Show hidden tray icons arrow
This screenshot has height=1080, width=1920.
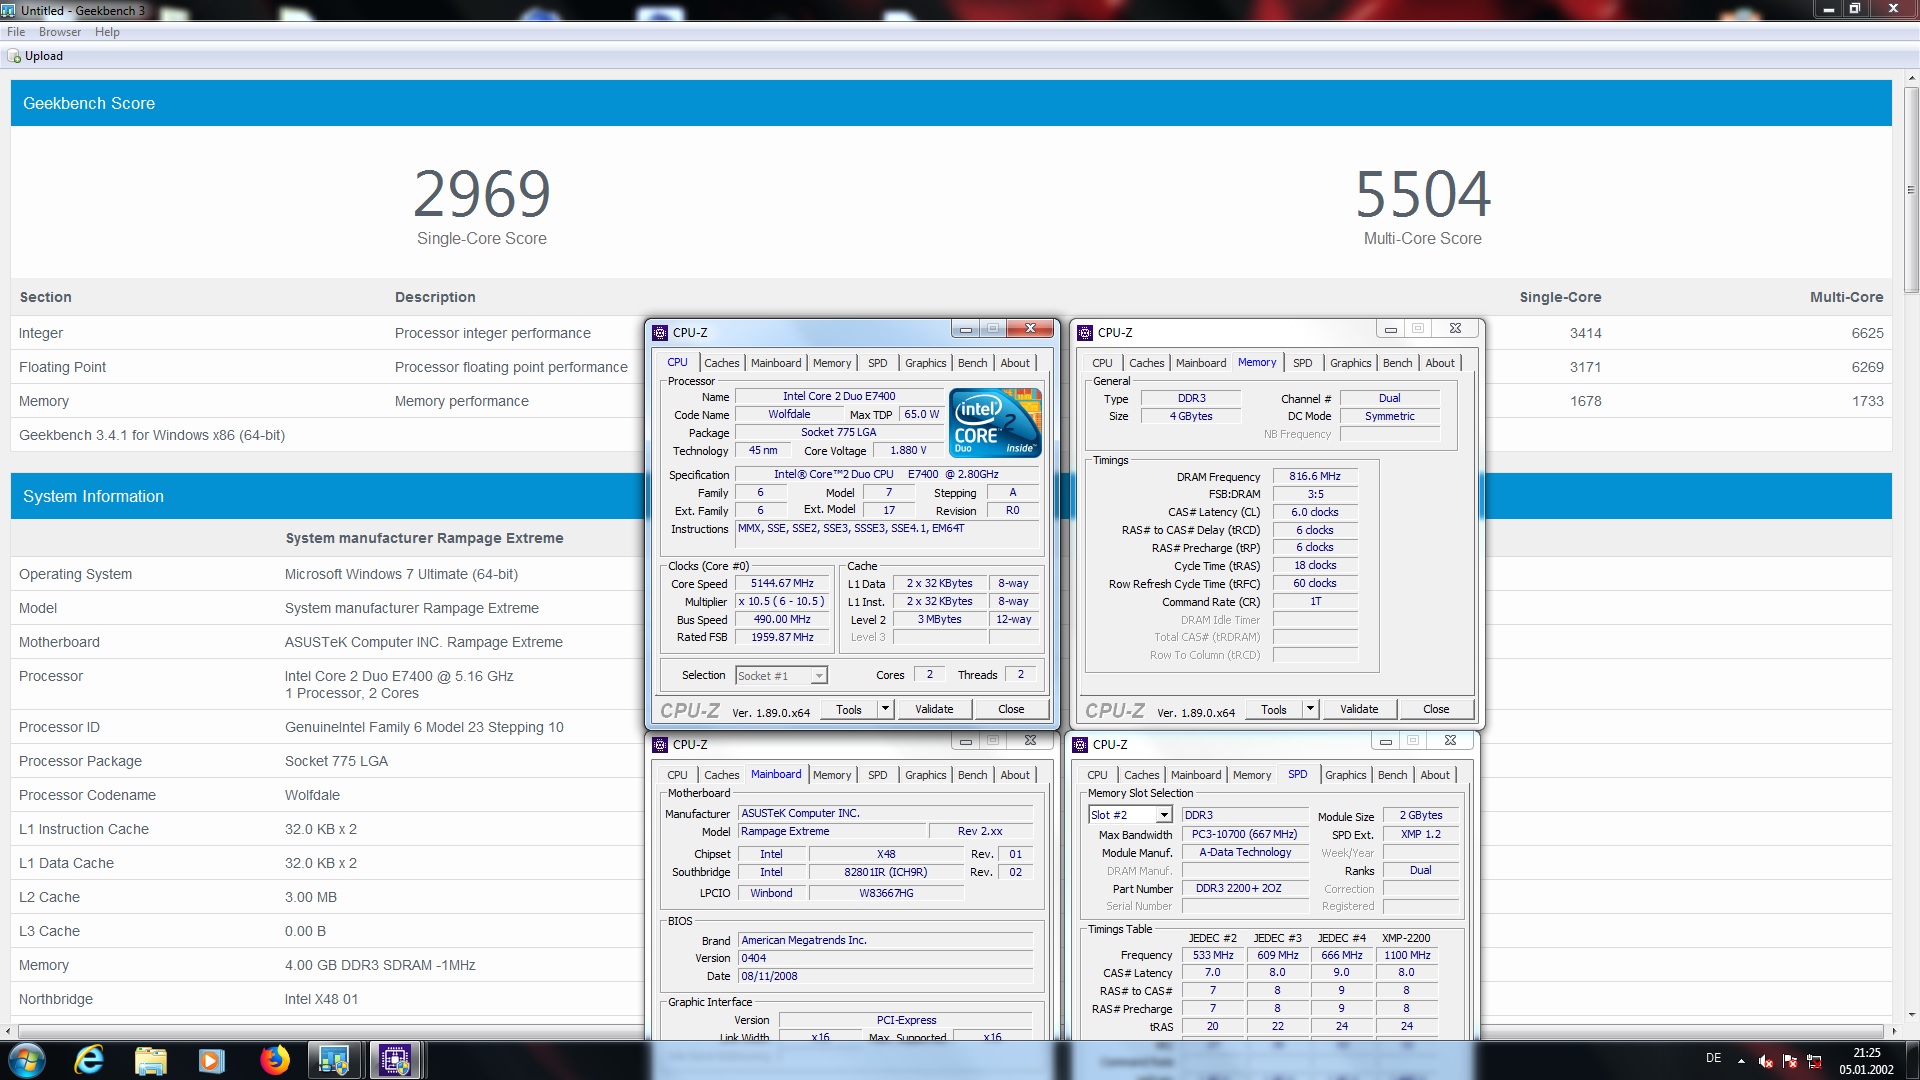(x=1741, y=1061)
